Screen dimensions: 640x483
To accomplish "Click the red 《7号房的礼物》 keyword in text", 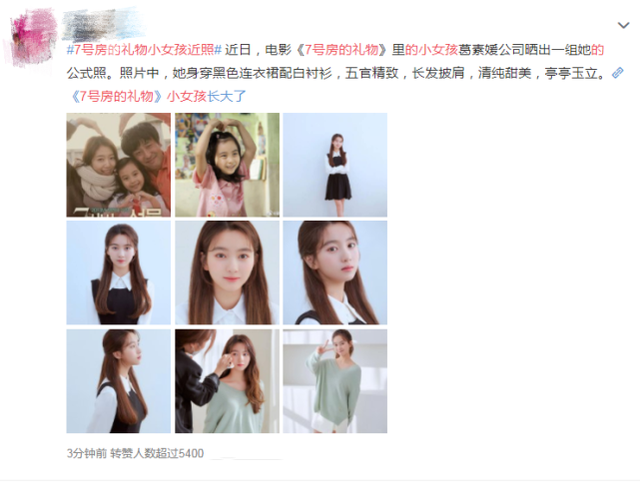I will tap(342, 50).
